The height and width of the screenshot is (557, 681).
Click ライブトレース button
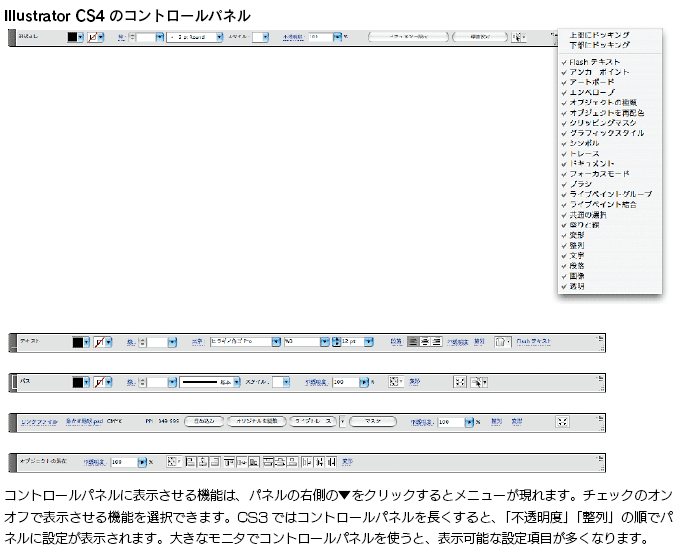tap(313, 421)
